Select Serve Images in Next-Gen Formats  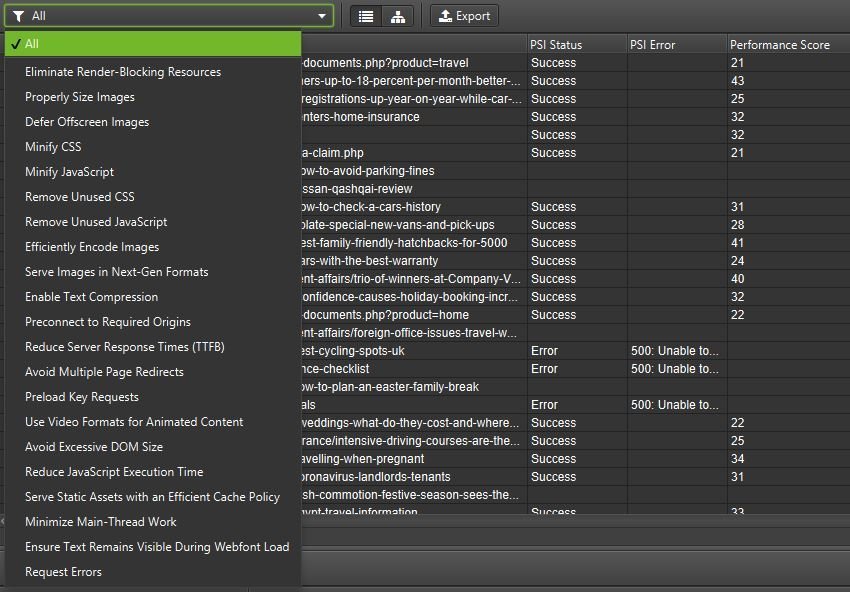click(117, 272)
